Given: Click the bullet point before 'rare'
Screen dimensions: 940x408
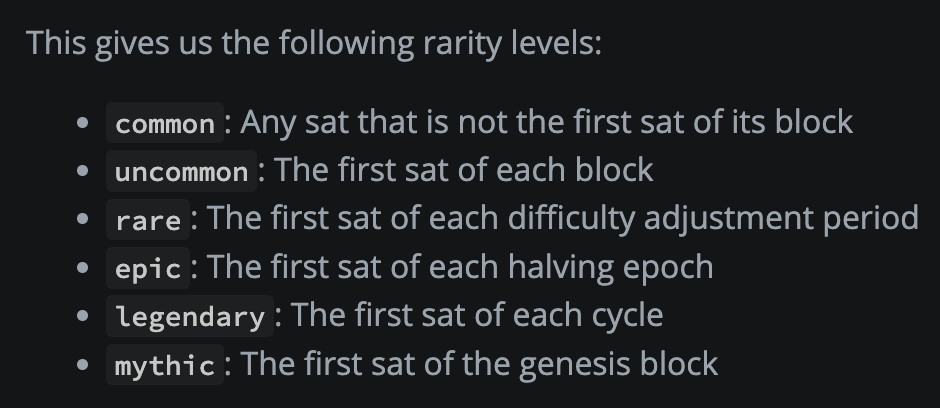Looking at the screenshot, I should tap(83, 219).
